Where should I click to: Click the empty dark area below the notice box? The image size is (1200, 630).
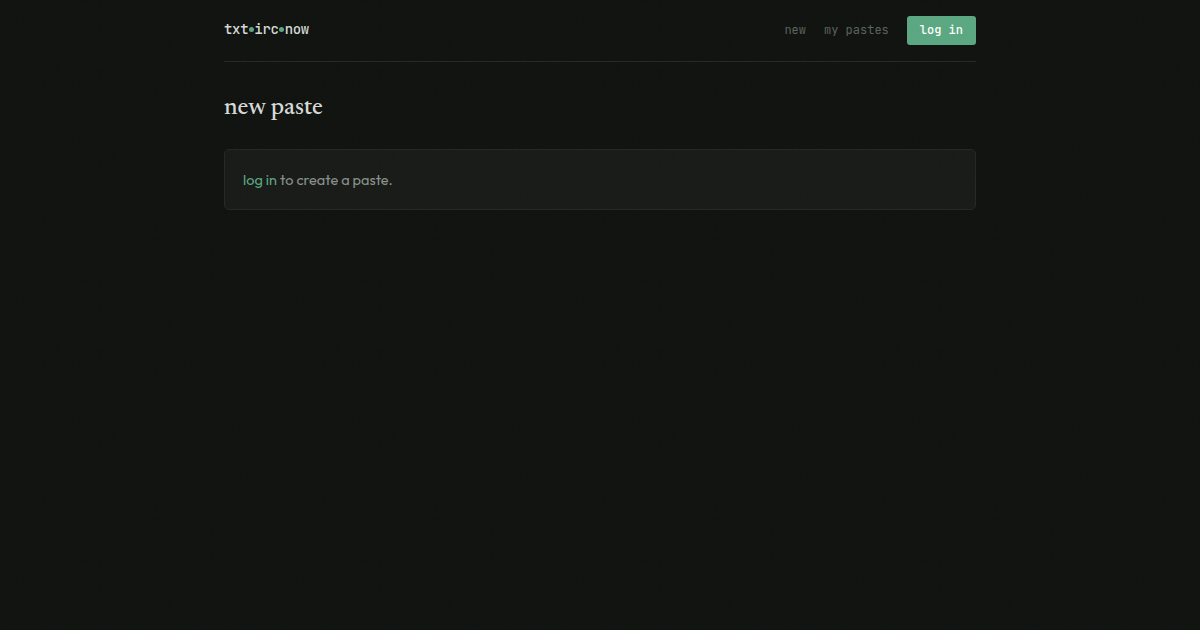point(600,400)
